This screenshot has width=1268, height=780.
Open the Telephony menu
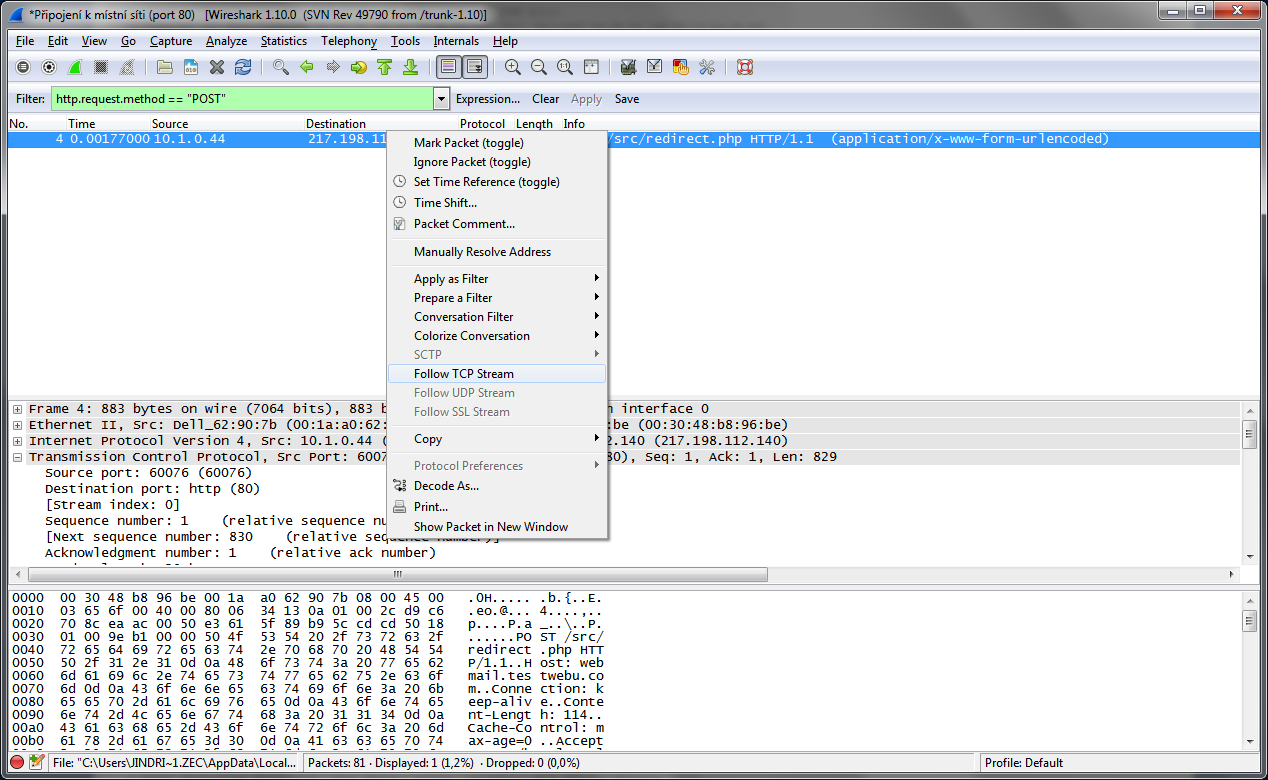349,41
